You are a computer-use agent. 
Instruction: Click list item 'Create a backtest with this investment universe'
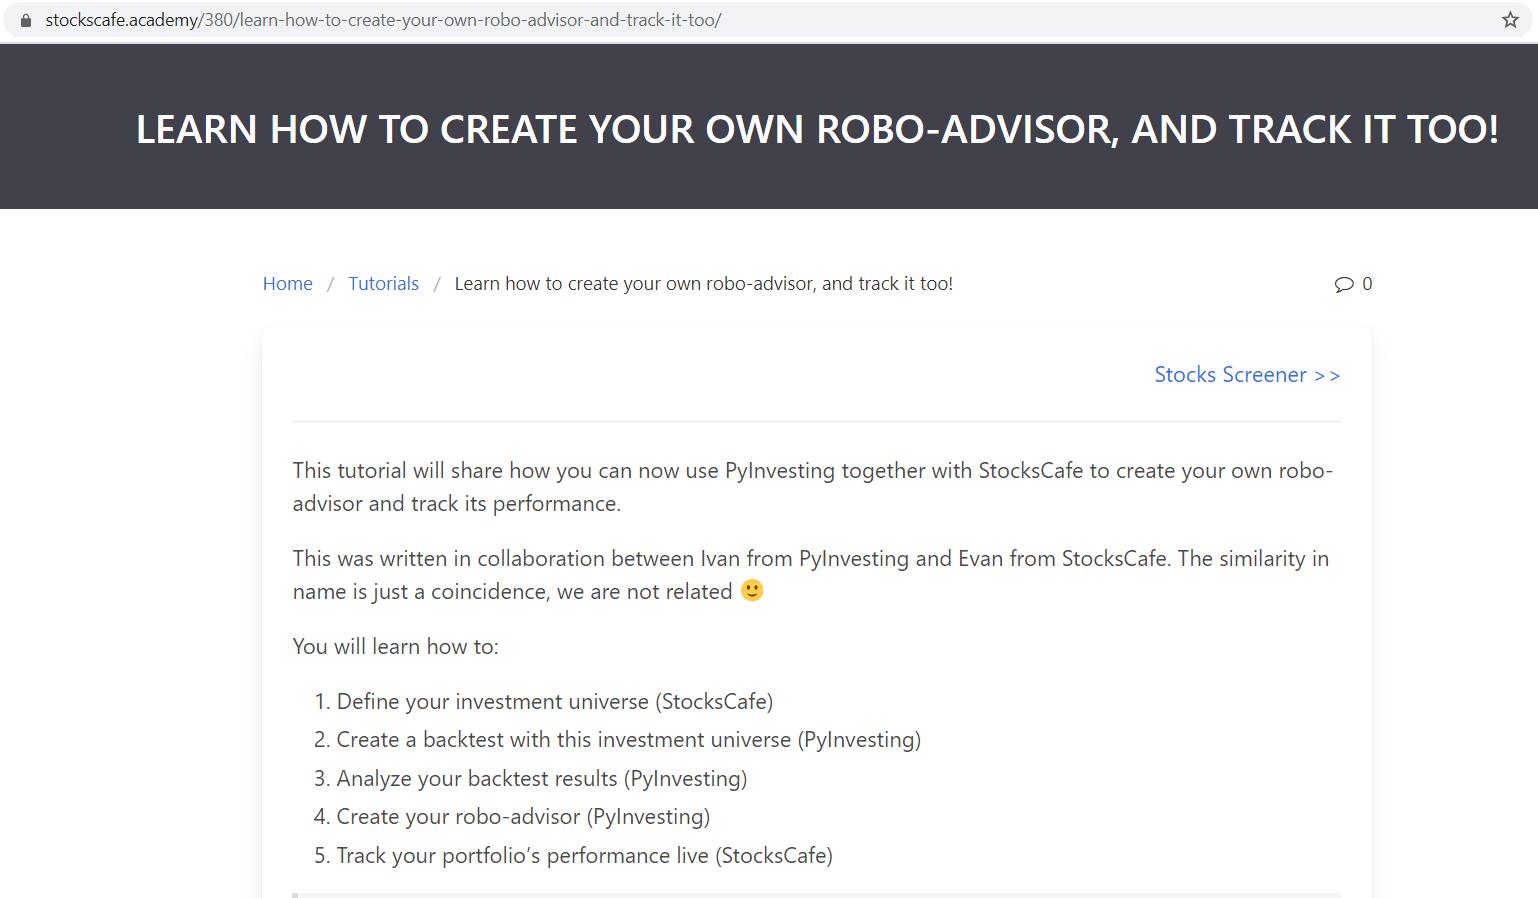(564, 740)
